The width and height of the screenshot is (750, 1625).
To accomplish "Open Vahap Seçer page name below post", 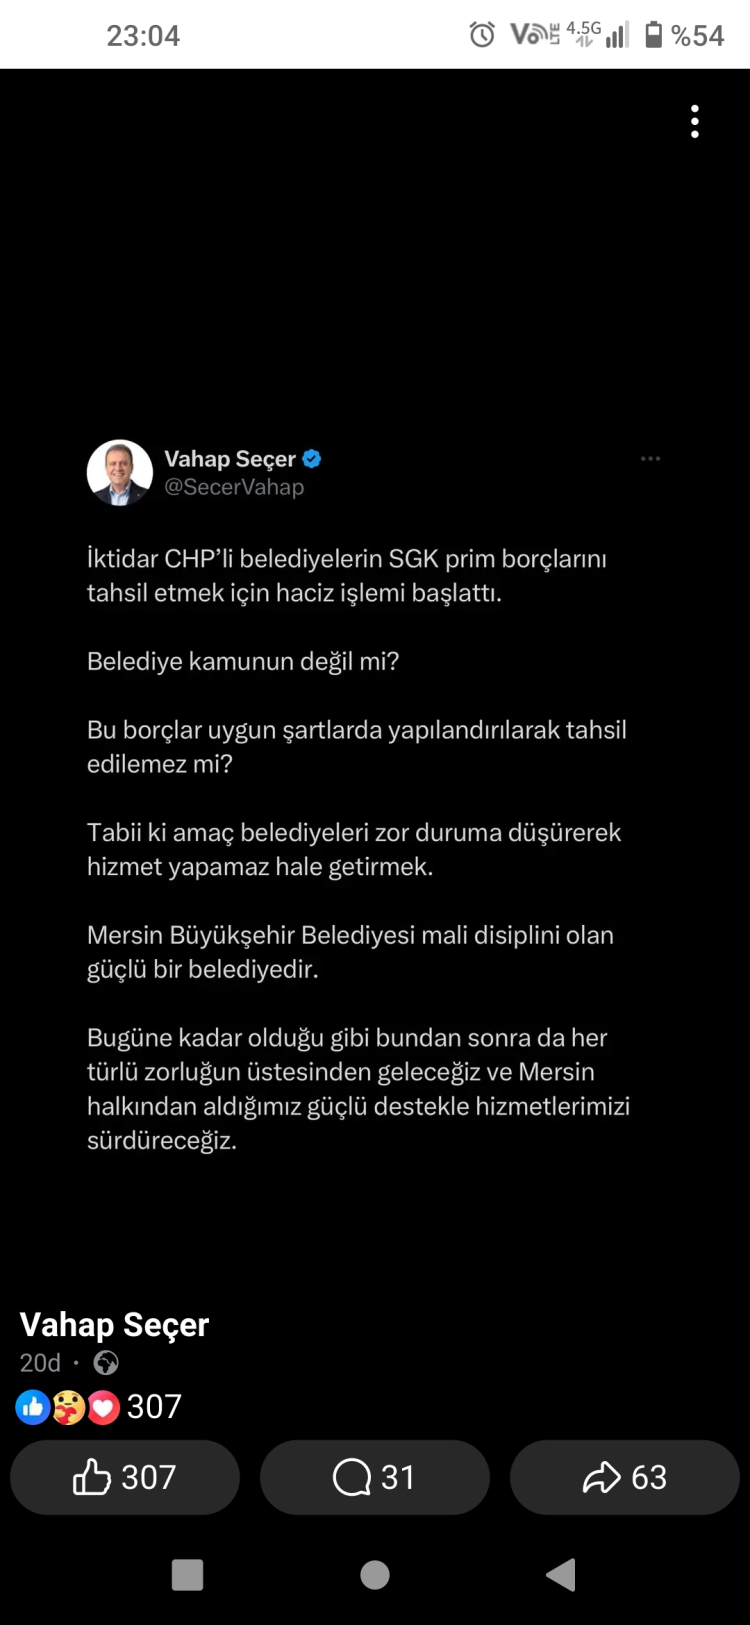I will (114, 1325).
